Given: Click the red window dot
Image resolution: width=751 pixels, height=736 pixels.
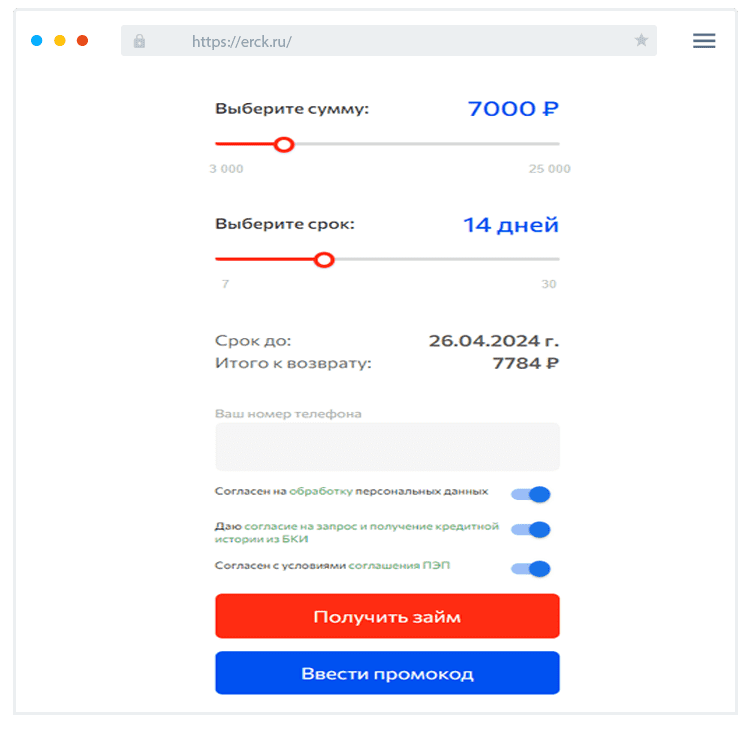Looking at the screenshot, I should 83,41.
